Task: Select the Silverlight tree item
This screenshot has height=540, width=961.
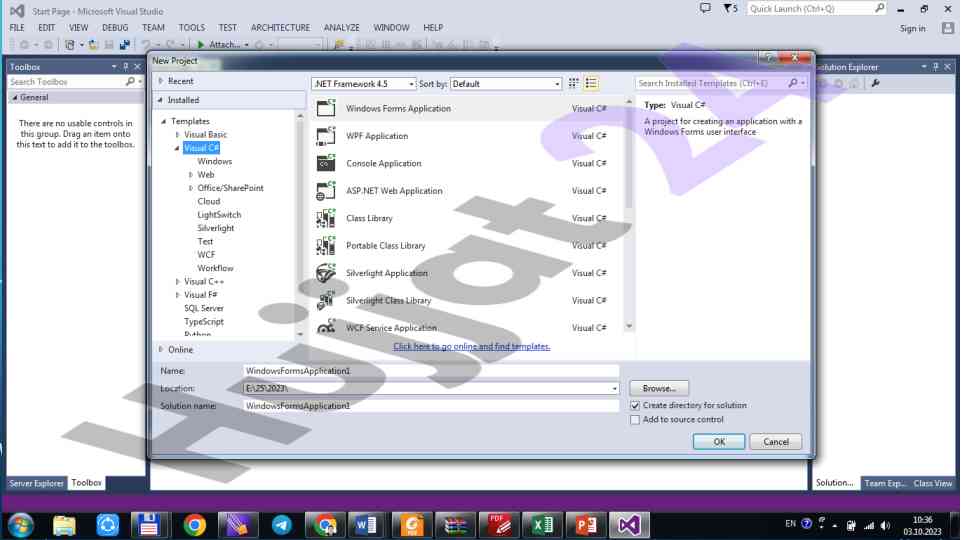Action: pyautogui.click(x=216, y=228)
